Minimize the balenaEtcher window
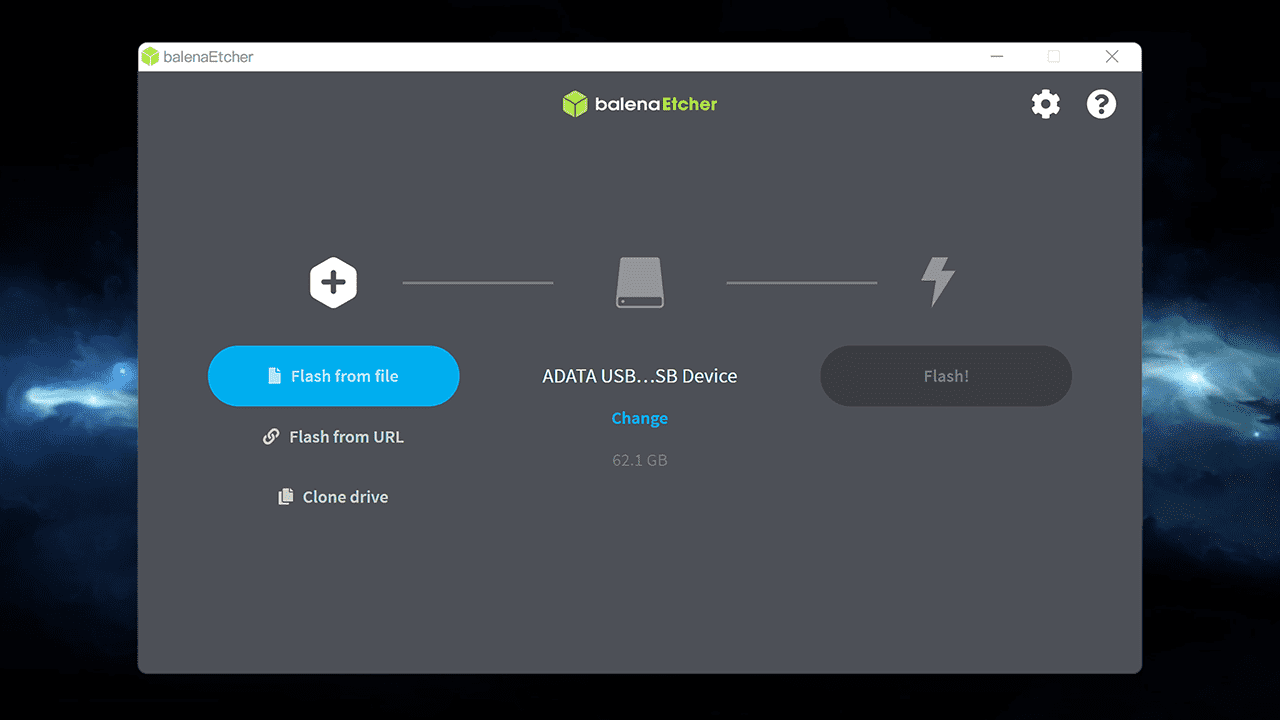This screenshot has width=1280, height=720. click(x=997, y=57)
